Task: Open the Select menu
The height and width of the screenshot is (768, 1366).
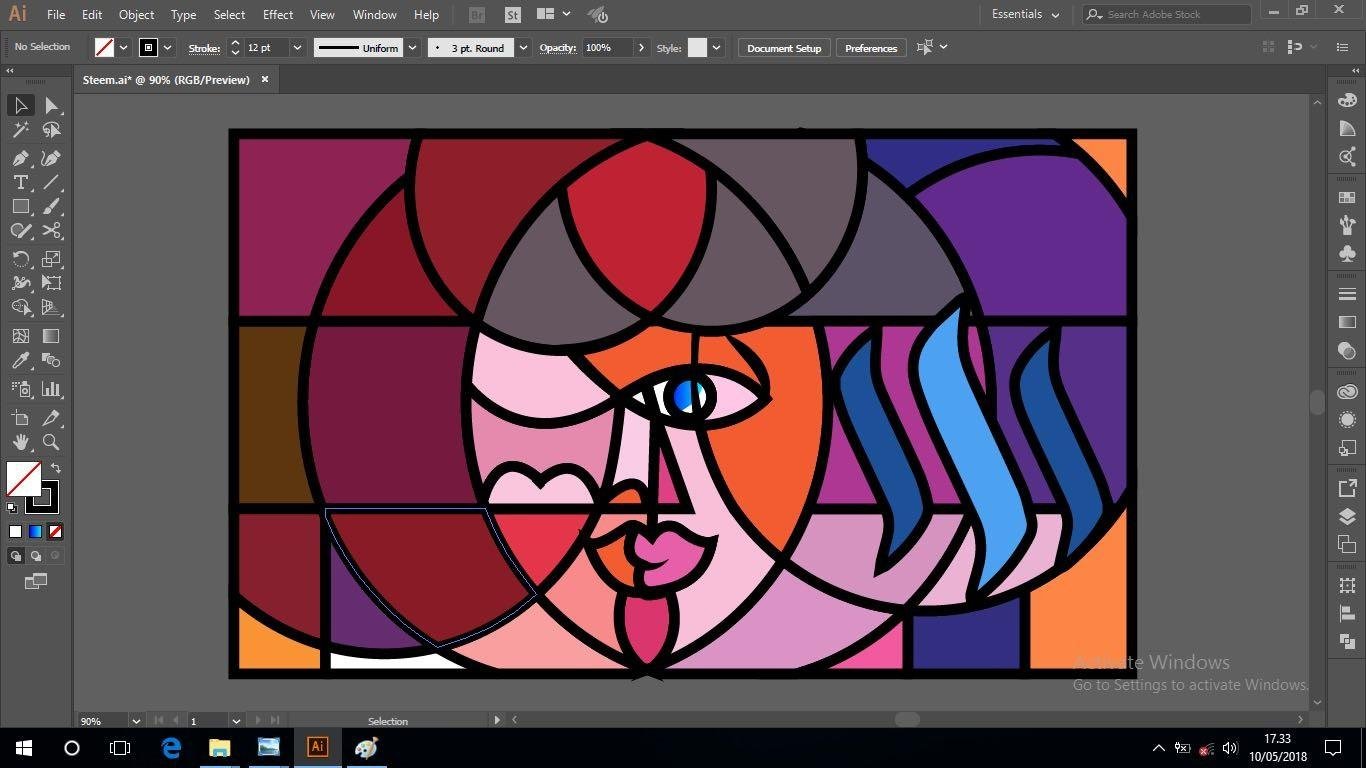Action: [x=229, y=15]
